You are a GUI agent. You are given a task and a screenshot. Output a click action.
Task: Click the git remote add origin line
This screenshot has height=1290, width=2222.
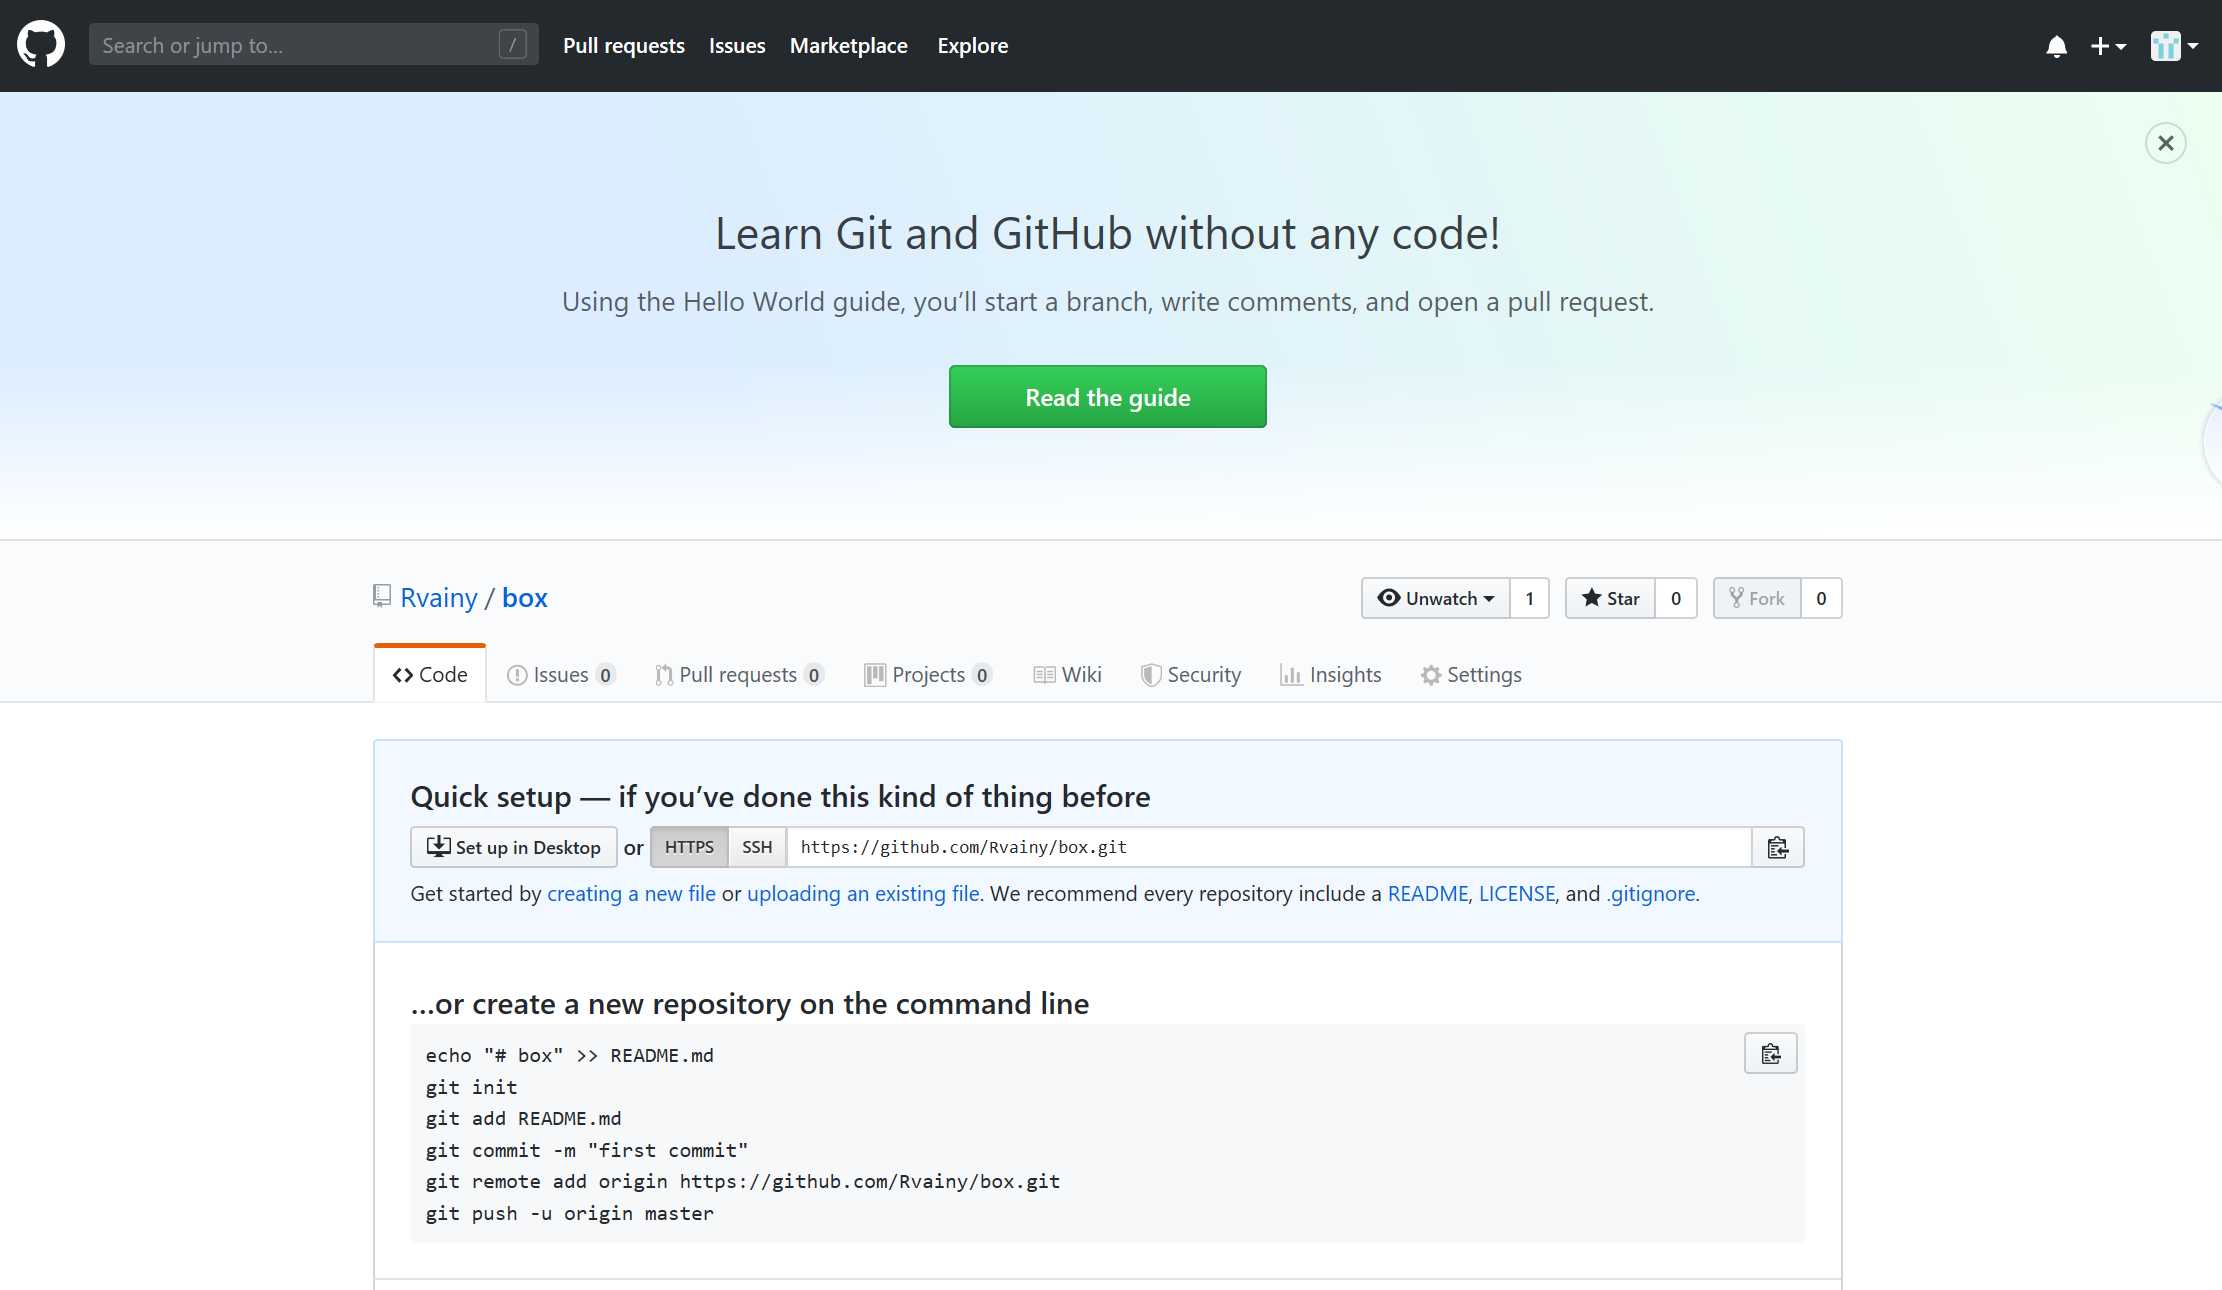[x=743, y=1181]
